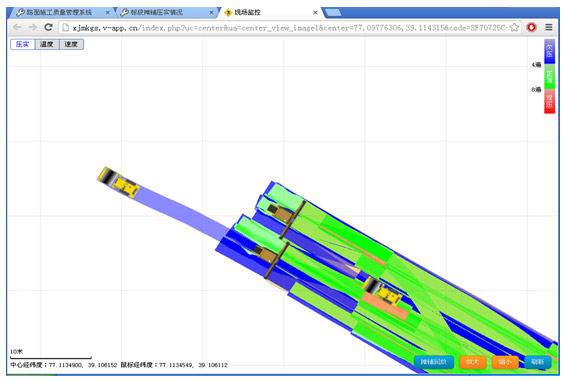Select the 温度 view toggle

[x=47, y=44]
